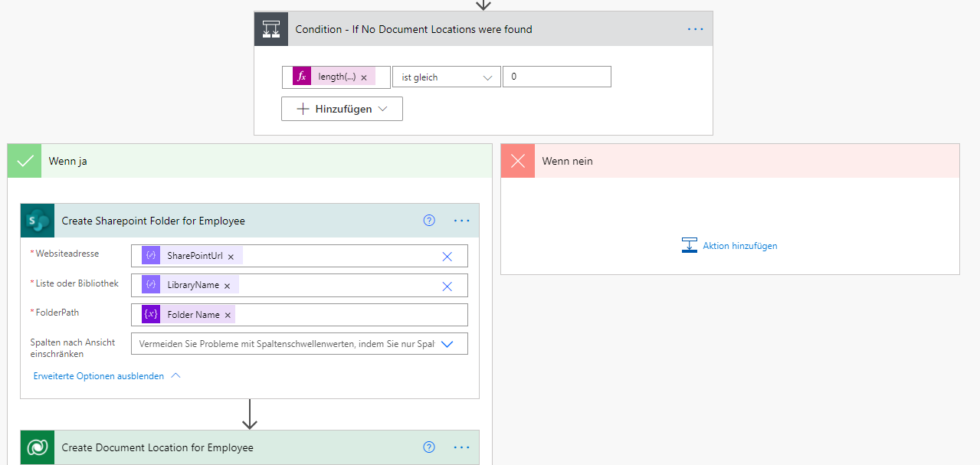
Task: Click the SharePoint icon on the folder action
Action: (38, 221)
